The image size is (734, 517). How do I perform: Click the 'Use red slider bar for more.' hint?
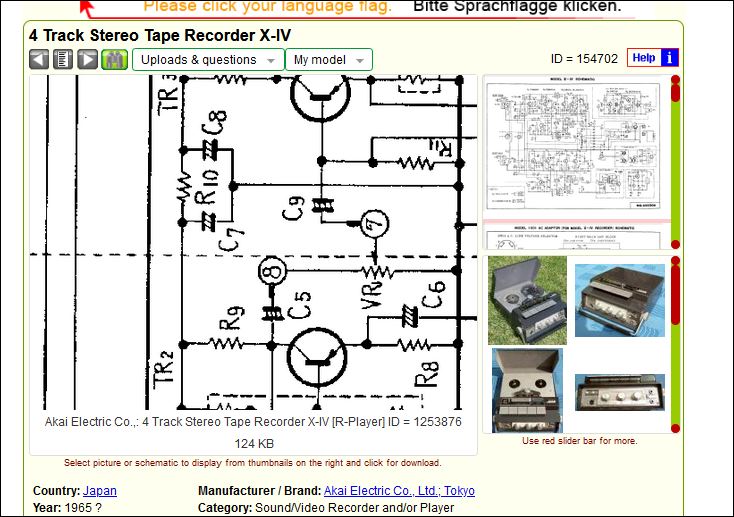point(580,441)
